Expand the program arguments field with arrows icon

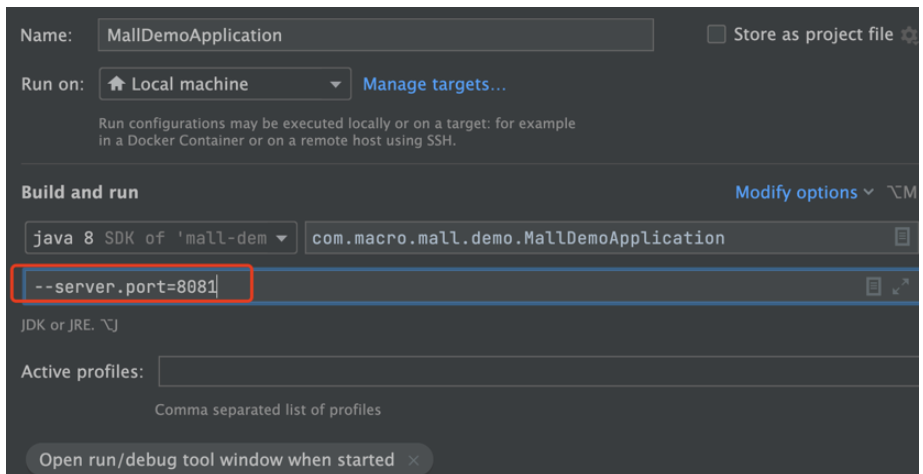click(x=902, y=287)
